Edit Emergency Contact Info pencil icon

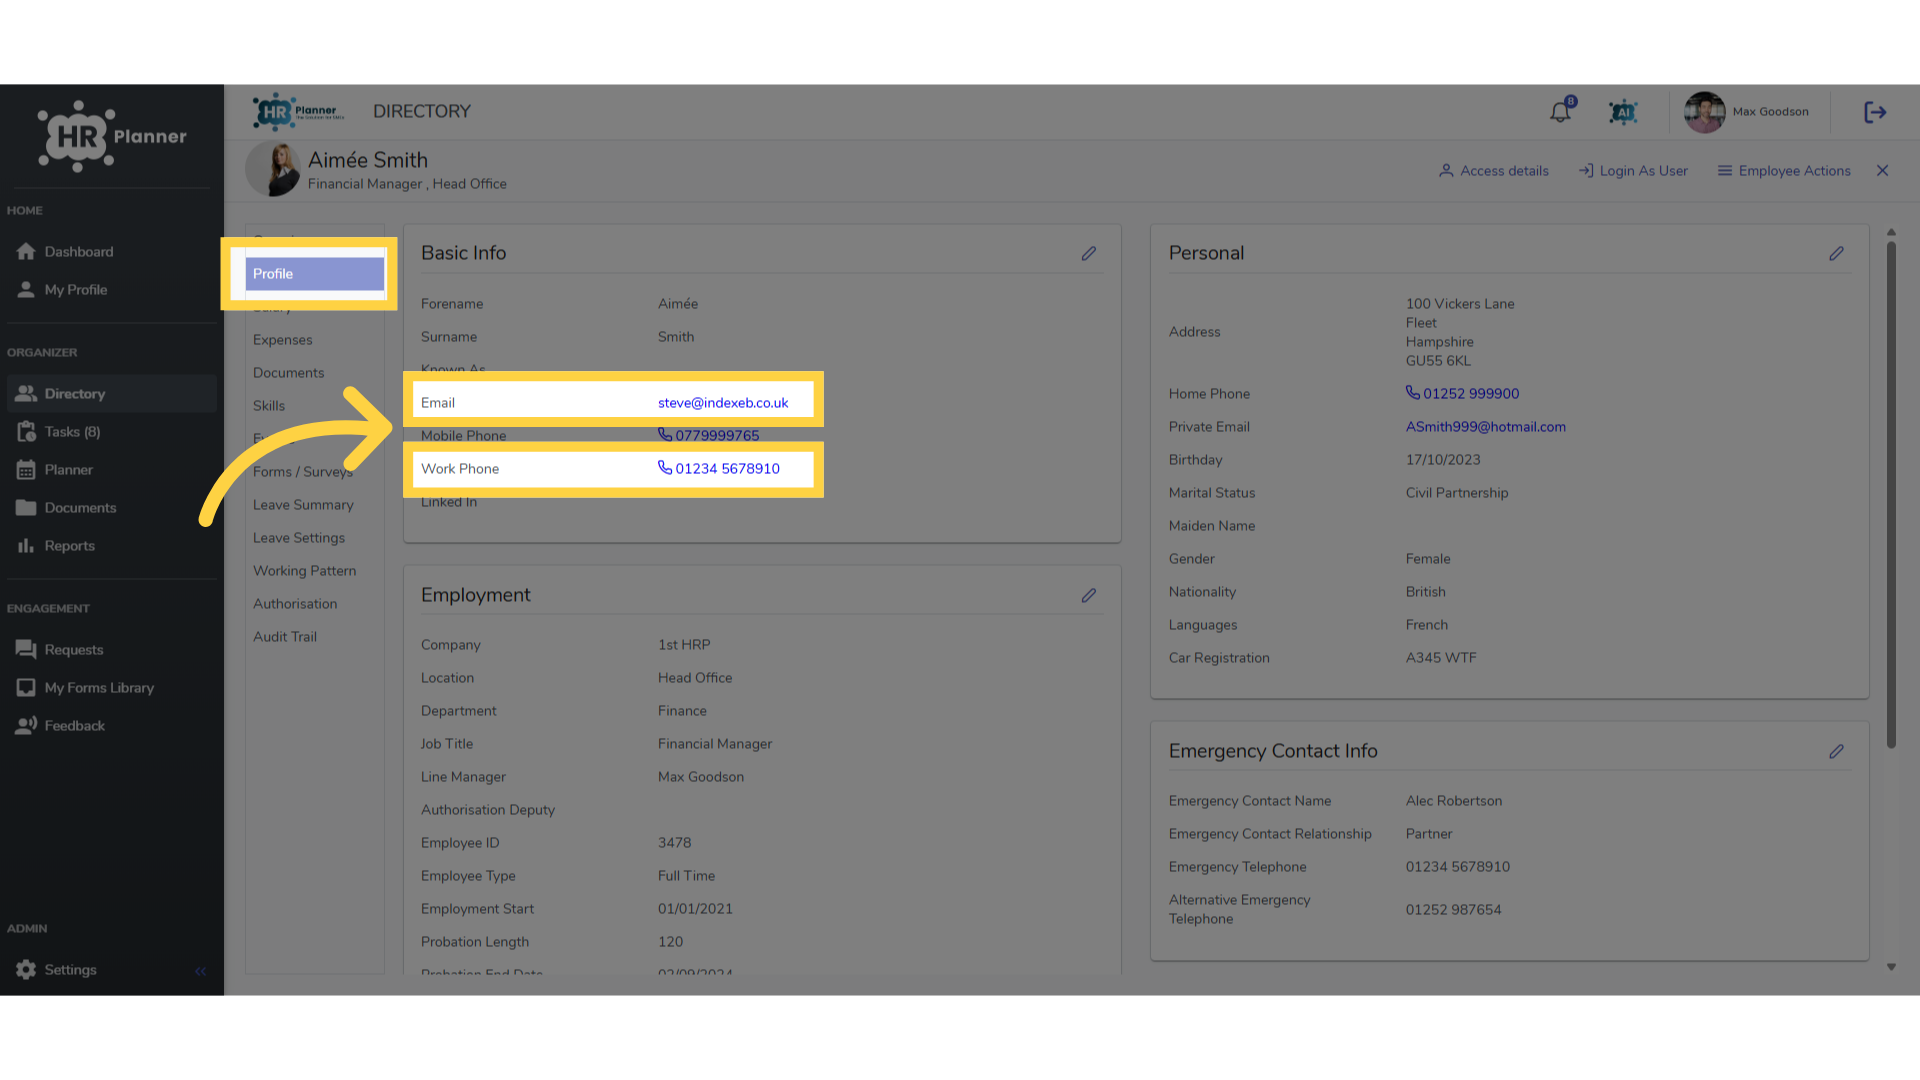coord(1837,752)
